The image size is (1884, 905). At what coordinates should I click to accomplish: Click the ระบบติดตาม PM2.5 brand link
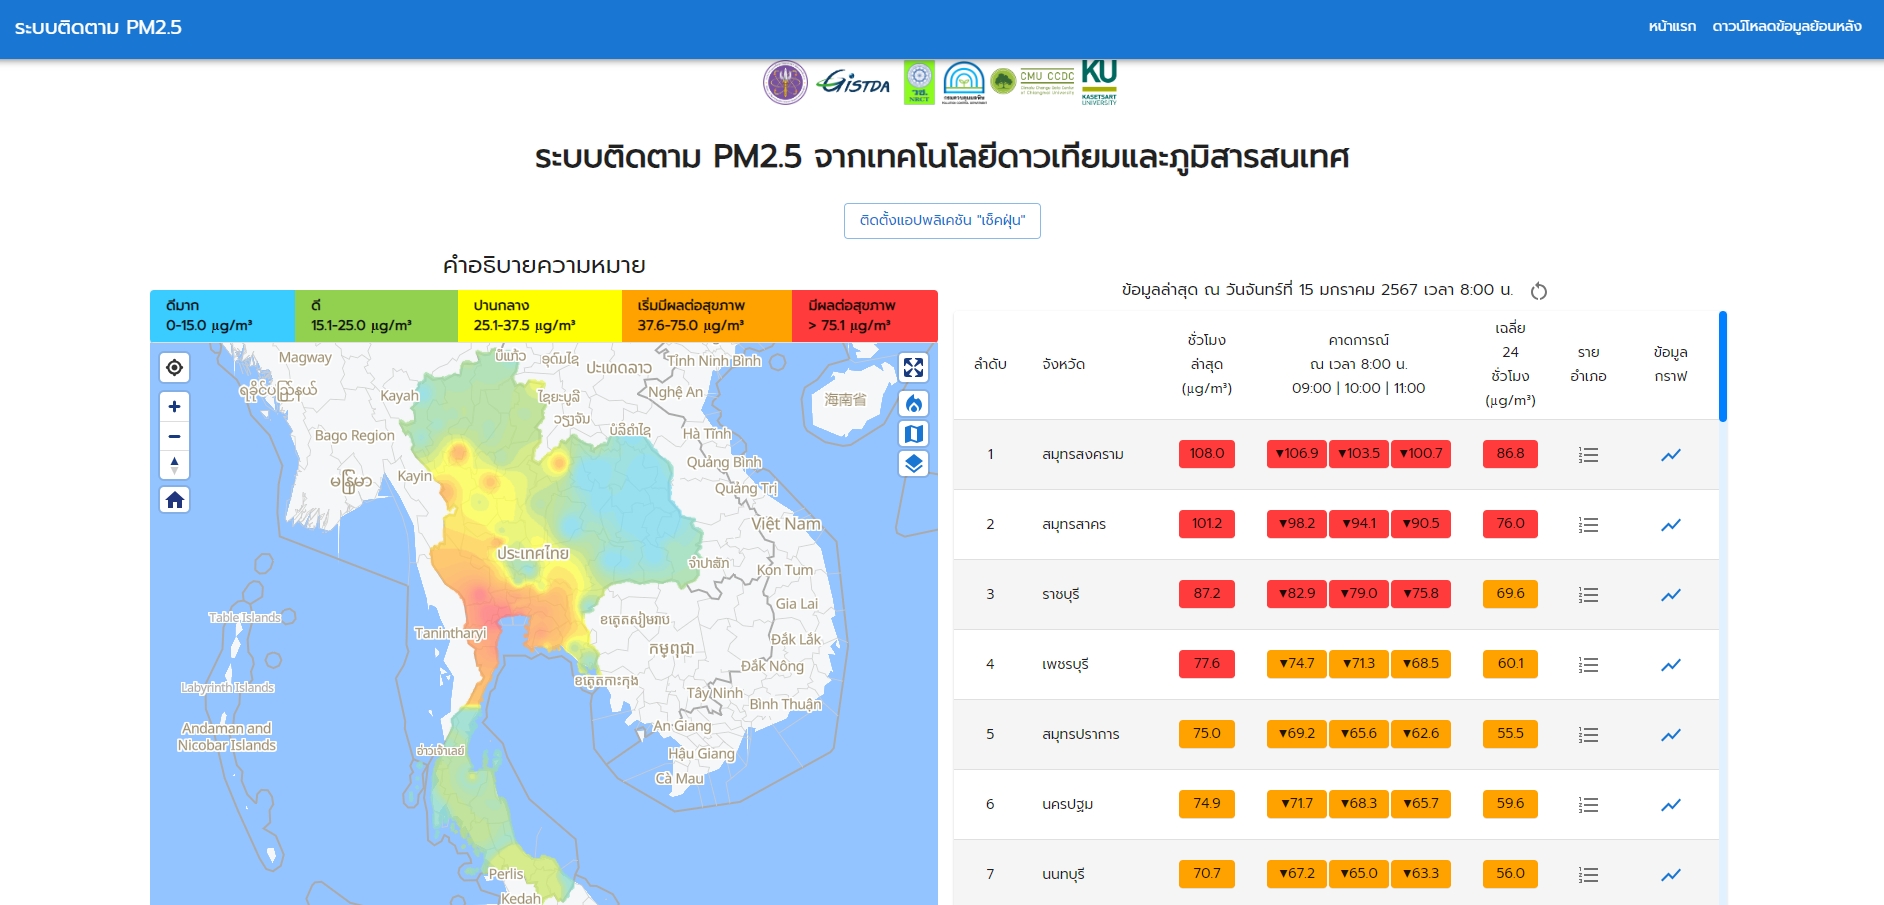tap(98, 28)
